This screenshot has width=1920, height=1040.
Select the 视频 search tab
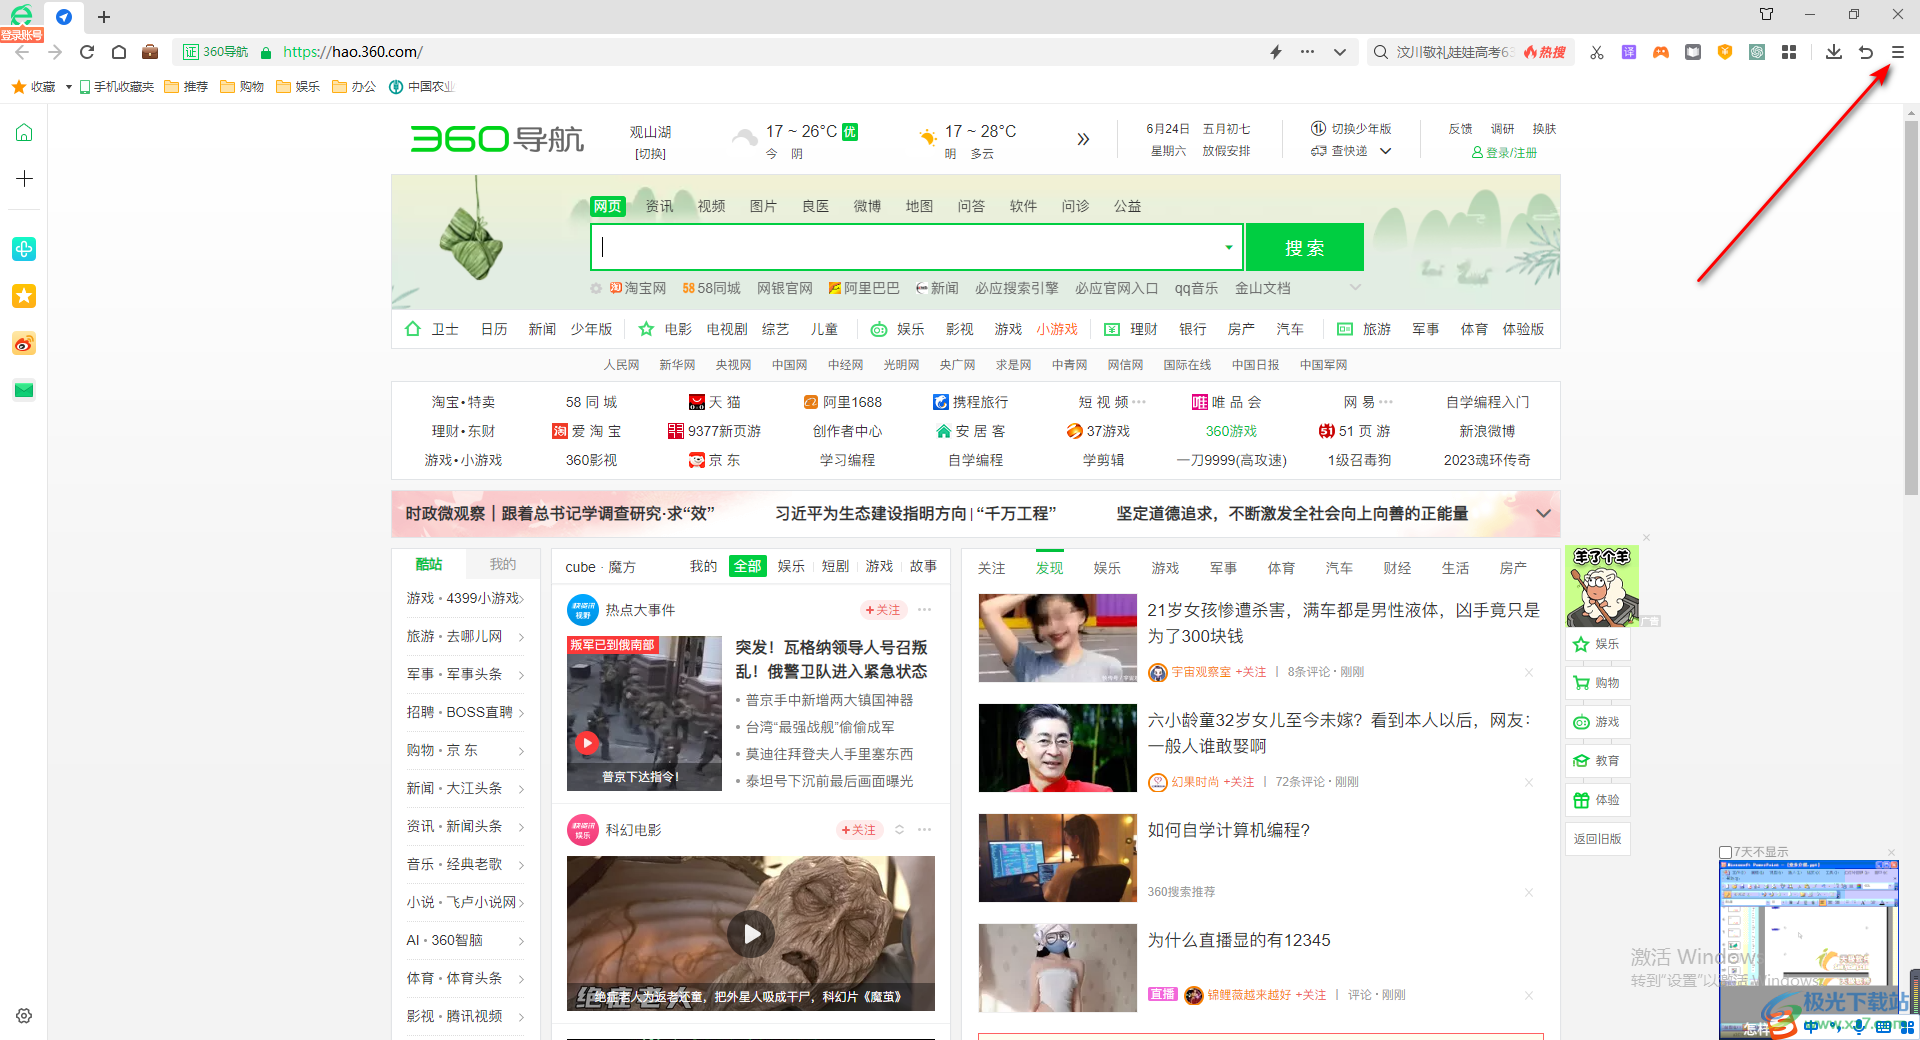[711, 206]
